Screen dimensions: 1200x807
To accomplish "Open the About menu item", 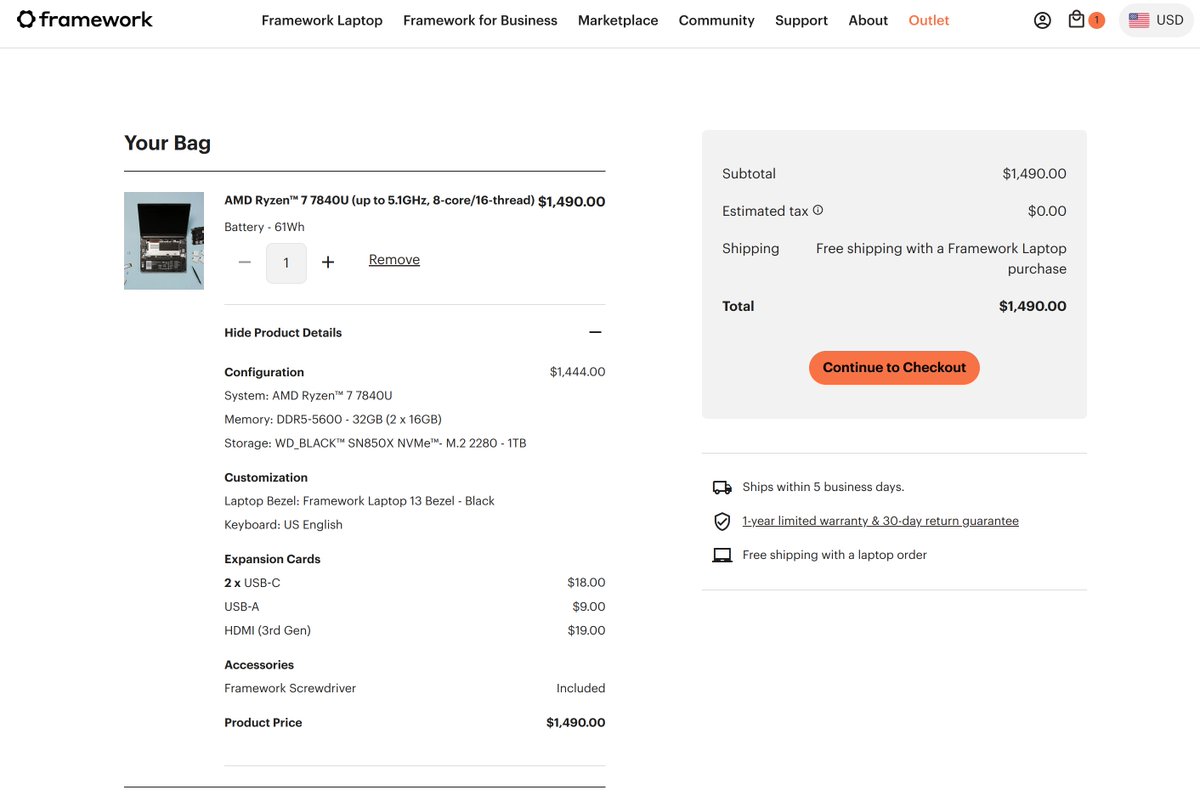I will pos(868,20).
